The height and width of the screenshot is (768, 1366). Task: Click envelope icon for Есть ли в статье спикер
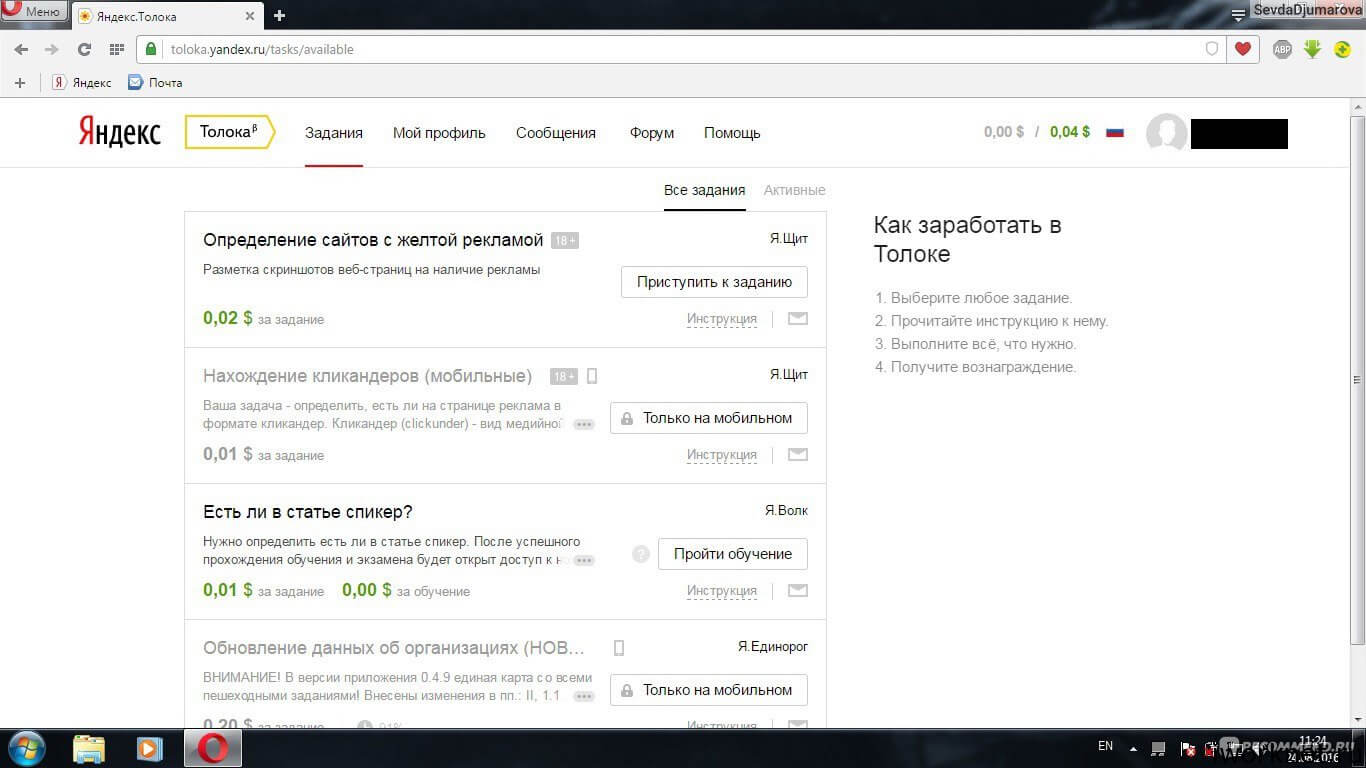(x=797, y=591)
